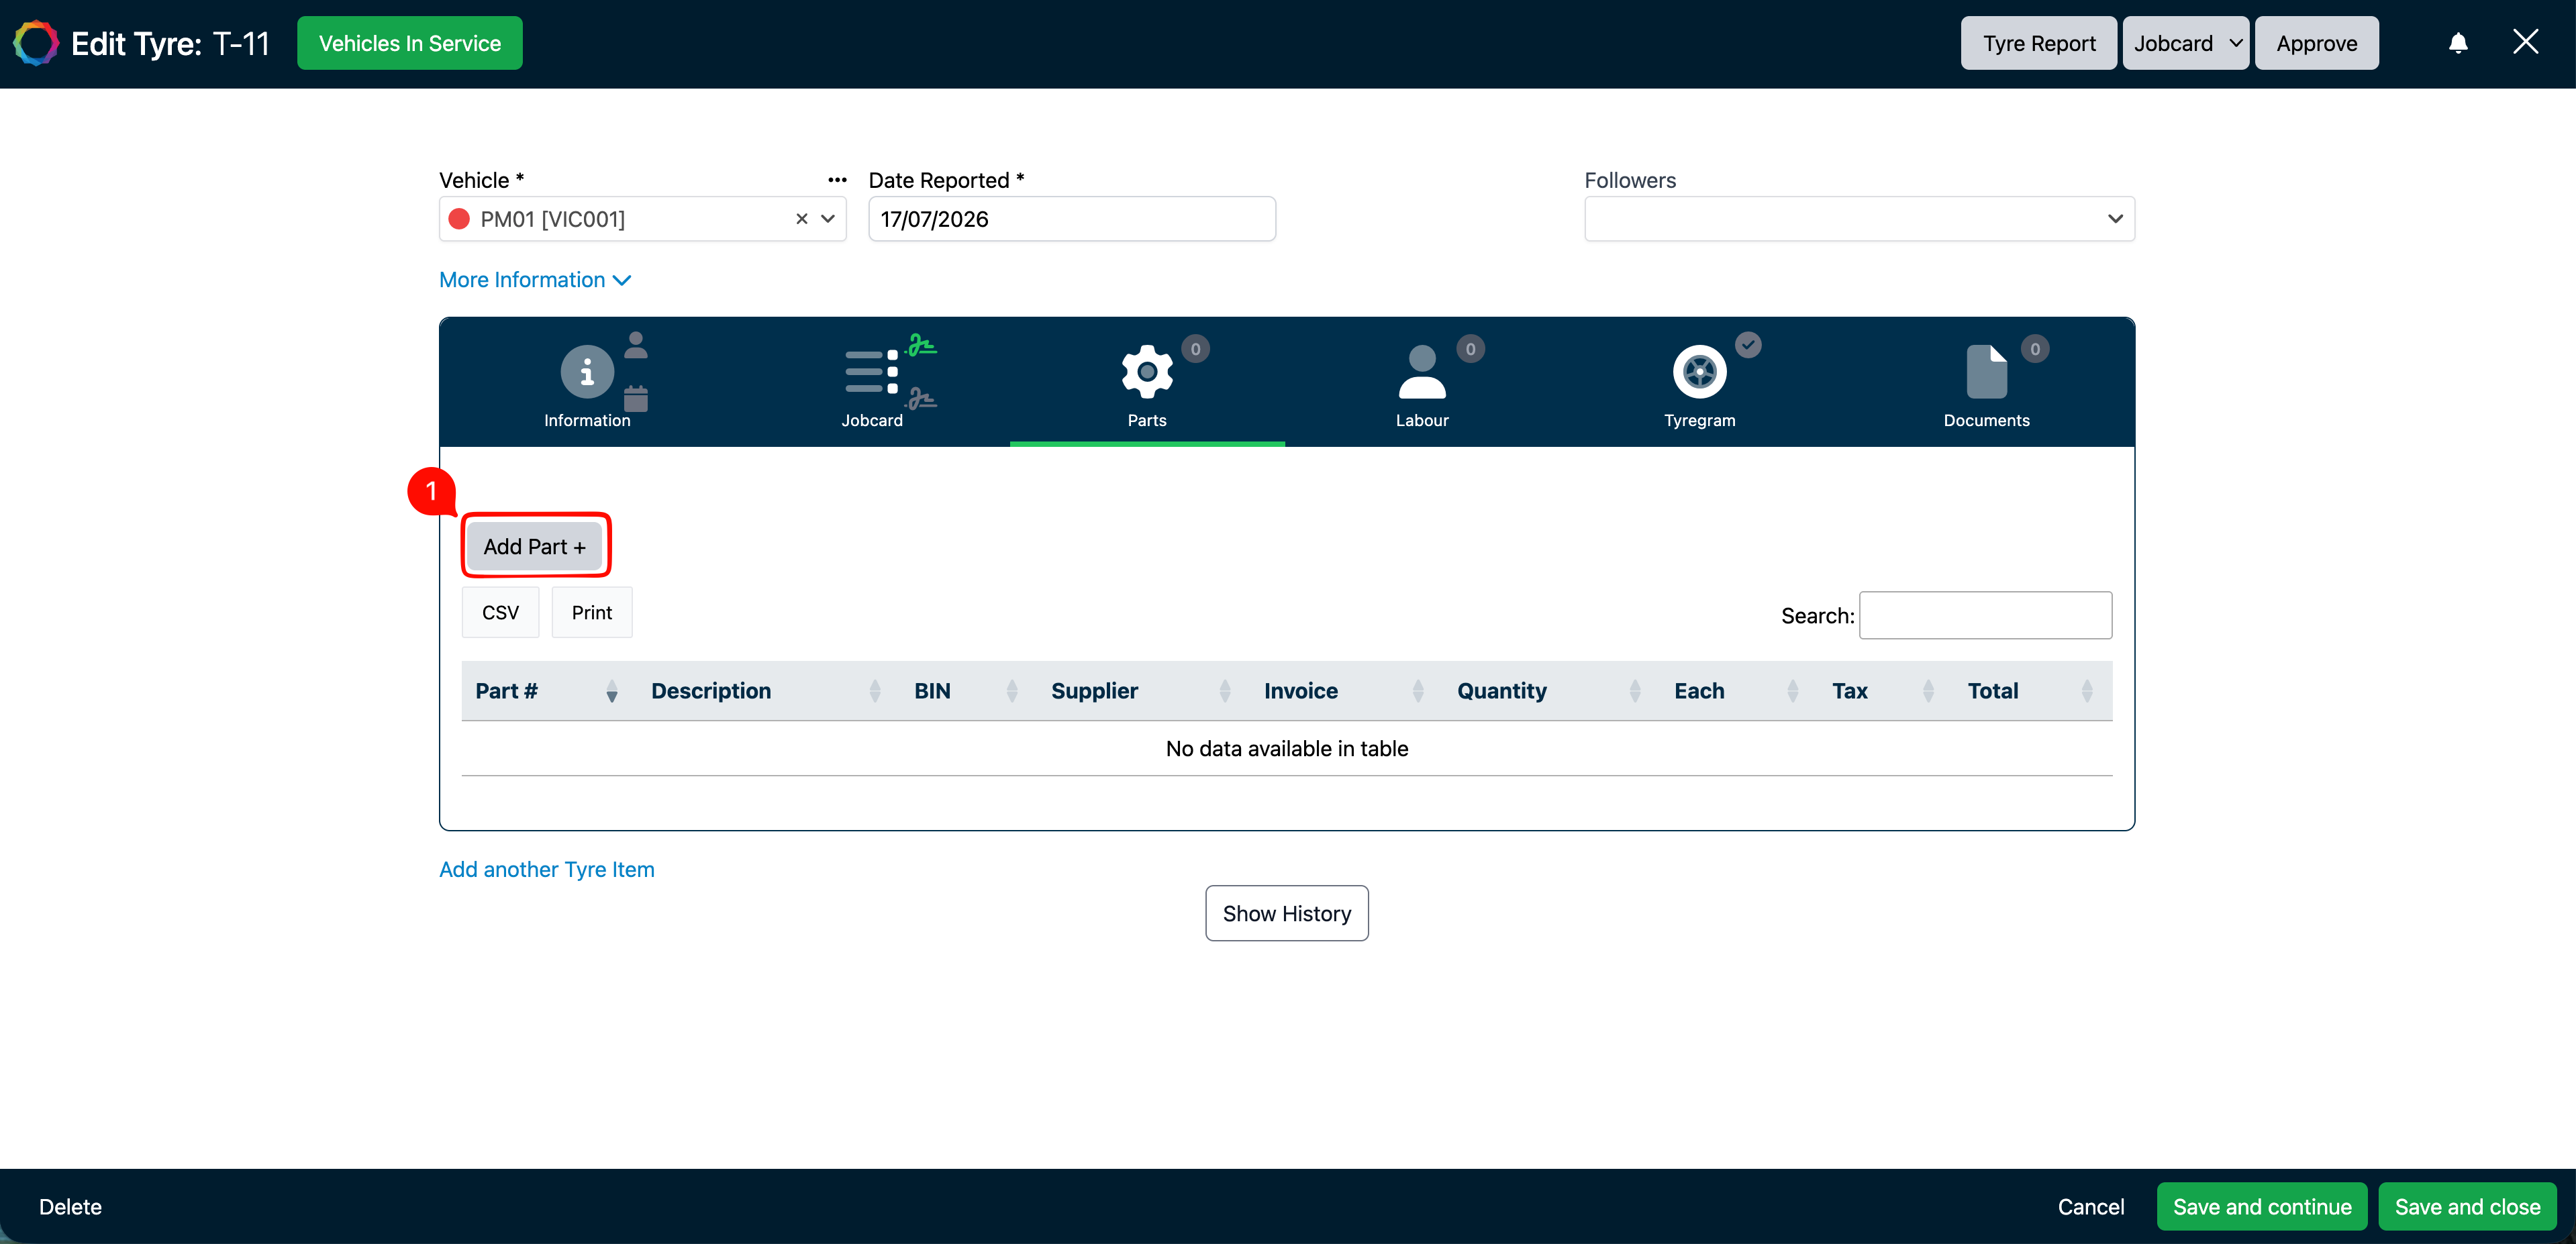Sort by Quantity column

(x=1551, y=691)
